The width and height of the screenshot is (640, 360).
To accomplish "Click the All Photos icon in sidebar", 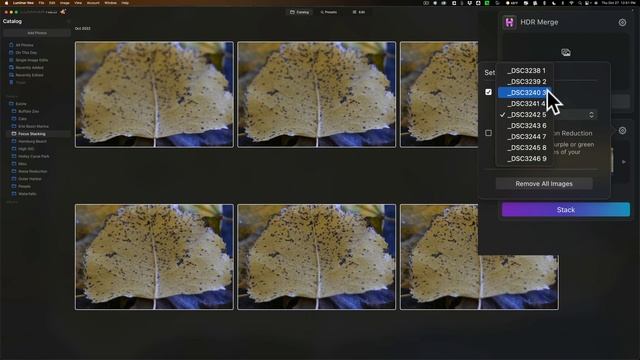I will pos(11,45).
